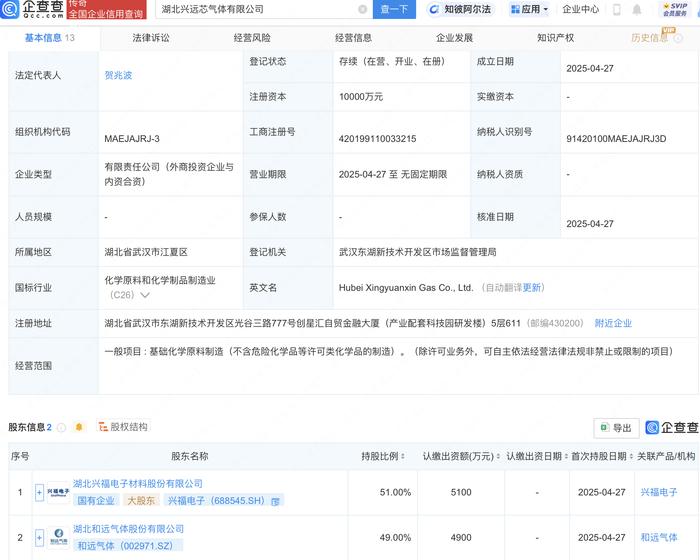700x560 pixels.
Task: Clear the search box with the X icon
Action: click(362, 9)
